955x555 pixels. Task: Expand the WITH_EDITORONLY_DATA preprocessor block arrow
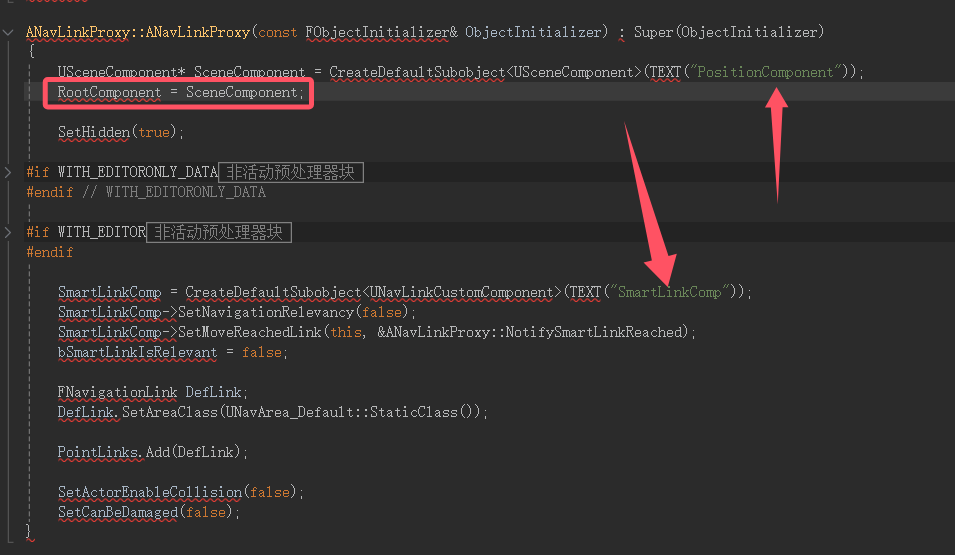[x=9, y=172]
